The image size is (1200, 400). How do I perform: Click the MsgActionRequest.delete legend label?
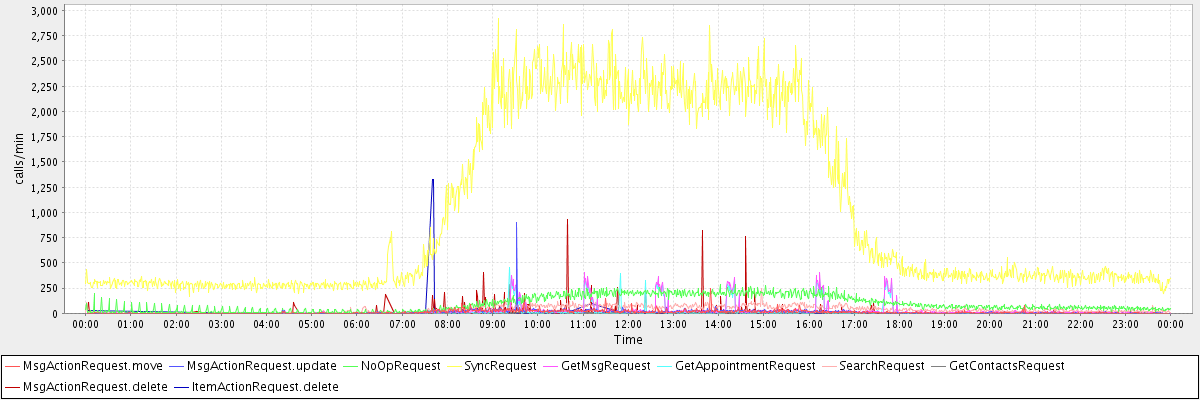[x=87, y=386]
